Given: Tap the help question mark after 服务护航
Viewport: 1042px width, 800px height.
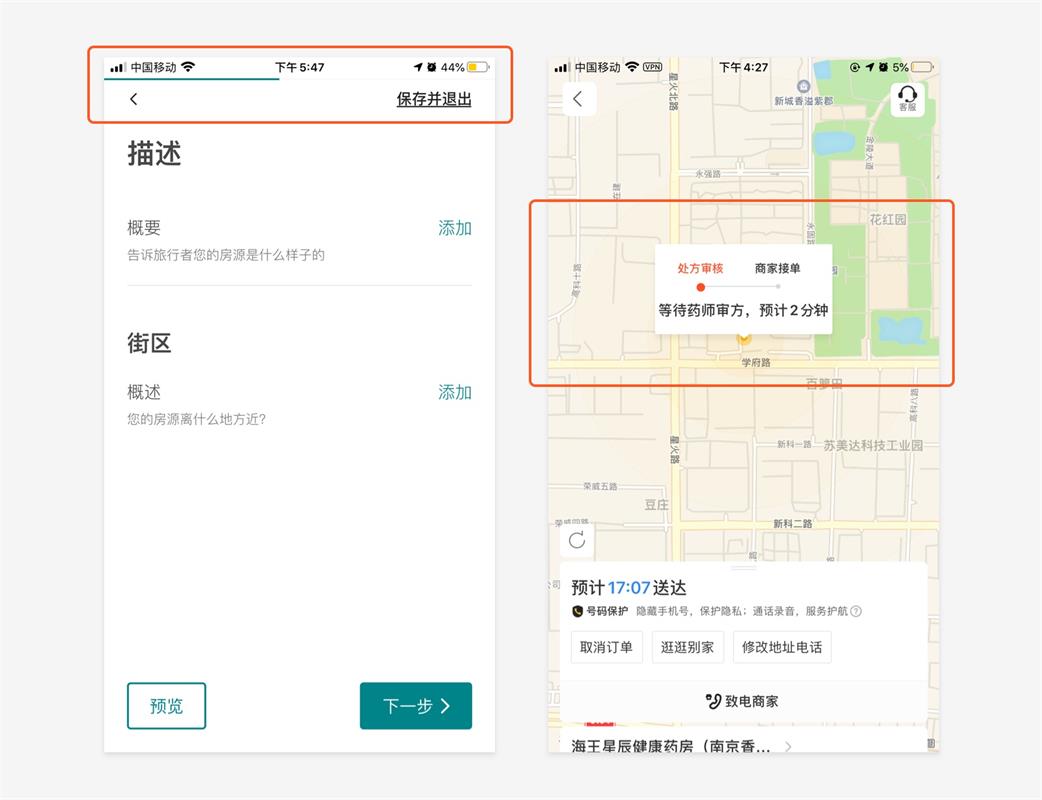Looking at the screenshot, I should click(x=856, y=612).
